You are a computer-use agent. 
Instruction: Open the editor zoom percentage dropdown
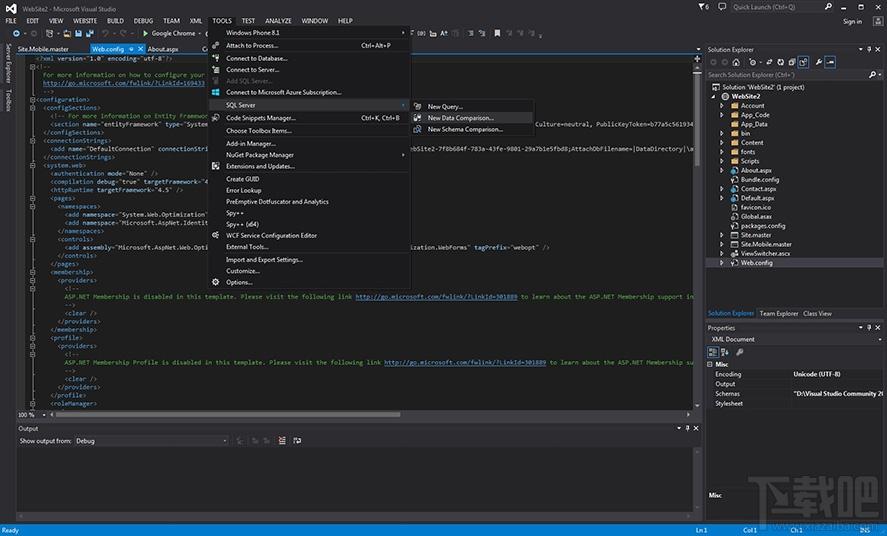tap(44, 415)
